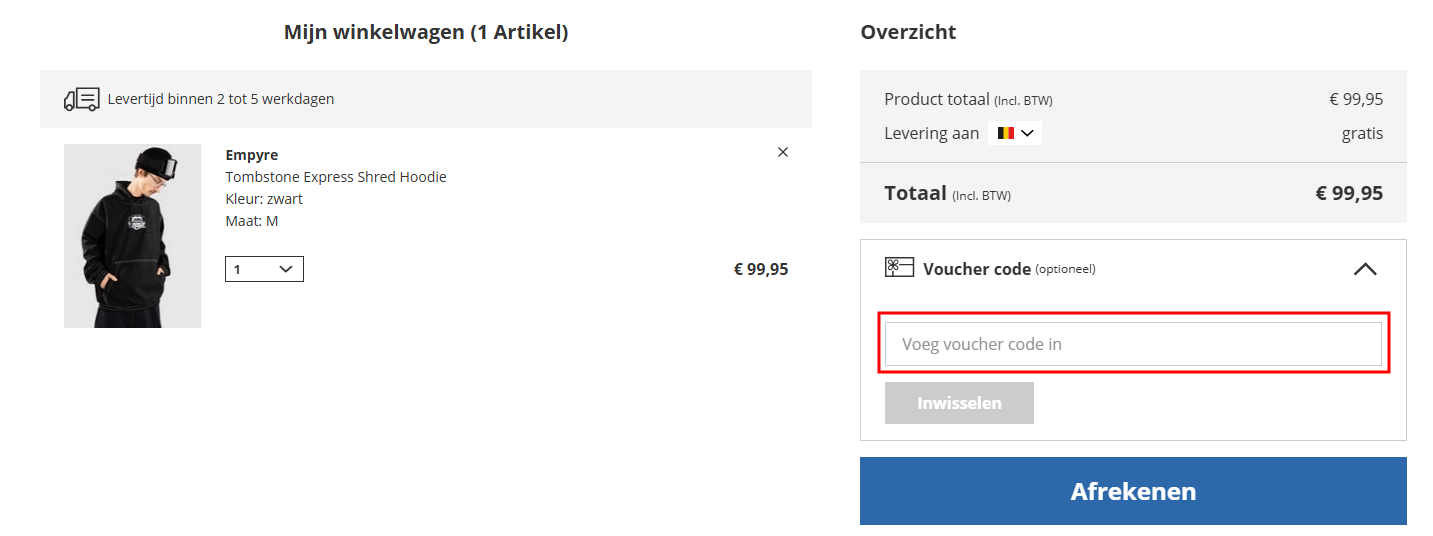Viewport: 1433px width, 536px height.
Task: Click the Empyre brand name
Action: [x=252, y=155]
